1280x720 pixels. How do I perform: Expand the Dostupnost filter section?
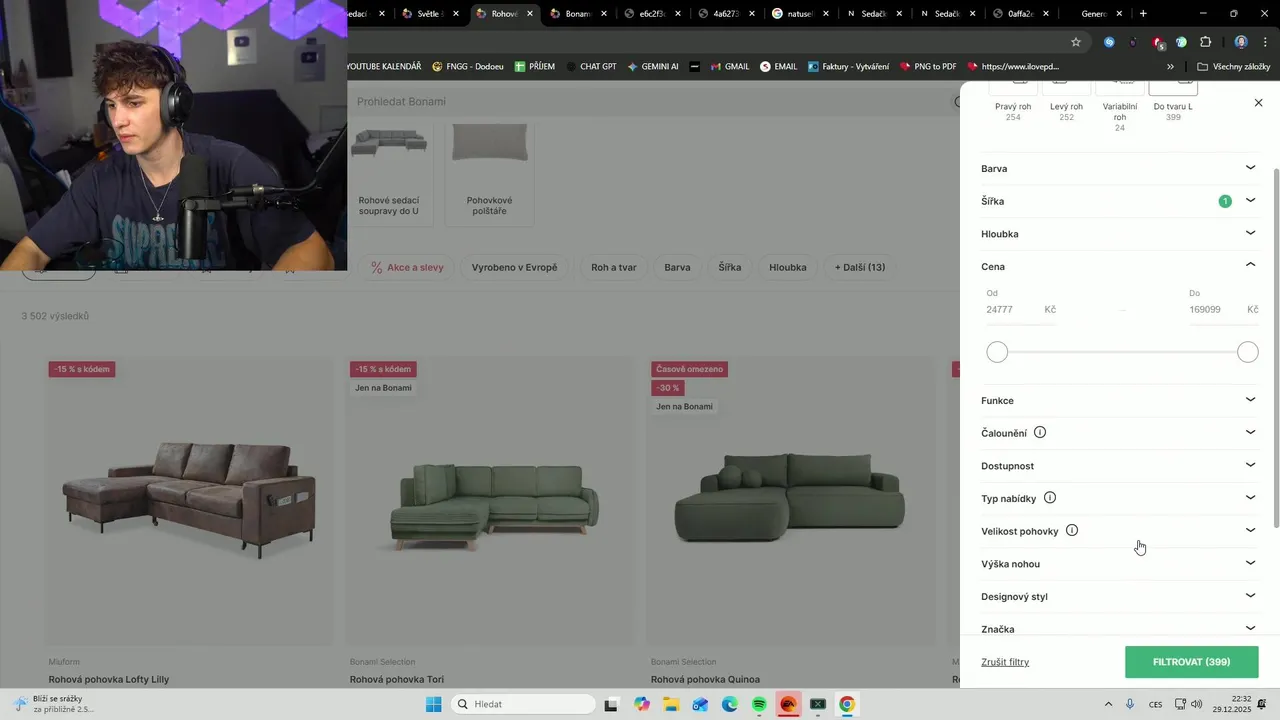coord(1118,465)
